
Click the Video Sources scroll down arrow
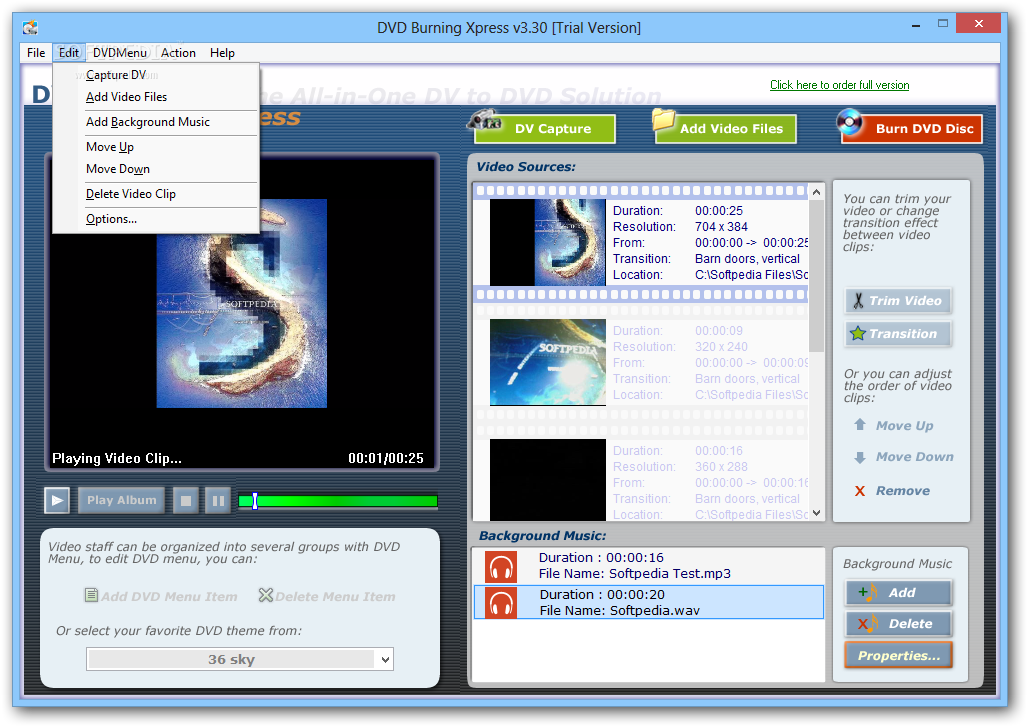click(x=816, y=513)
